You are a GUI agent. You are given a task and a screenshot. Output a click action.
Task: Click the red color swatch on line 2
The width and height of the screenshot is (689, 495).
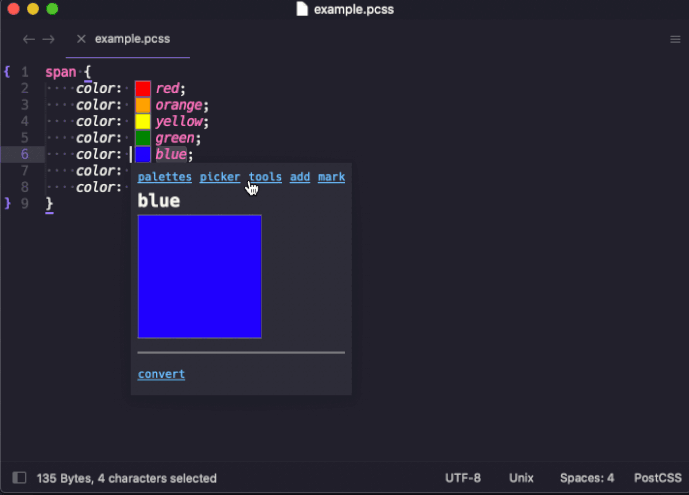click(143, 88)
